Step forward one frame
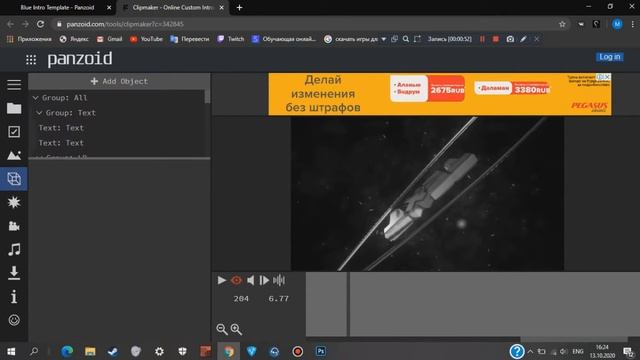 [x=264, y=280]
